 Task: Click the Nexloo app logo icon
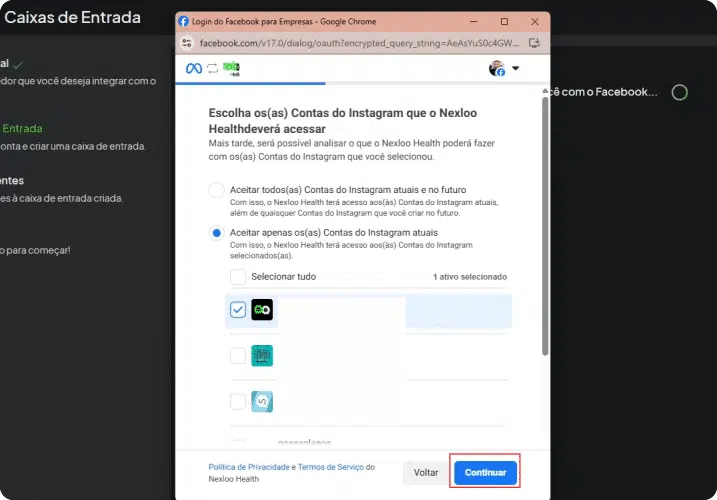click(x=231, y=68)
